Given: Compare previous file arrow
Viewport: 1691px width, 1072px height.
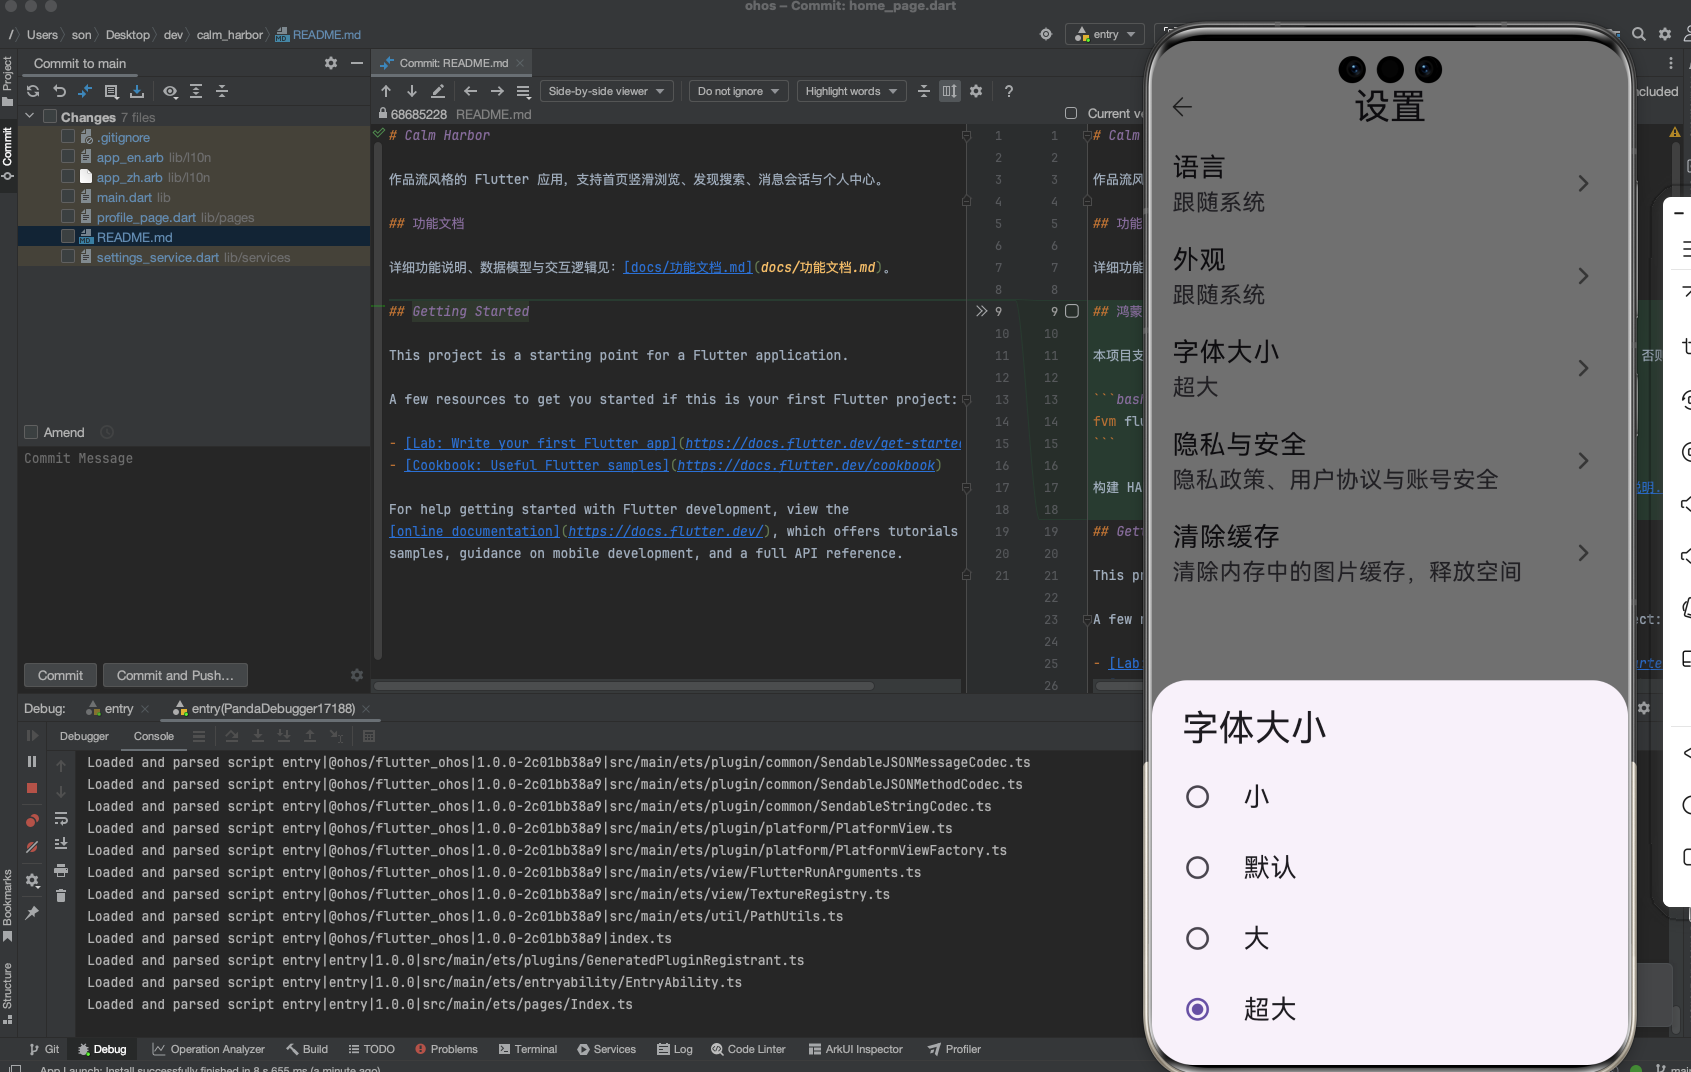Looking at the screenshot, I should 470,91.
